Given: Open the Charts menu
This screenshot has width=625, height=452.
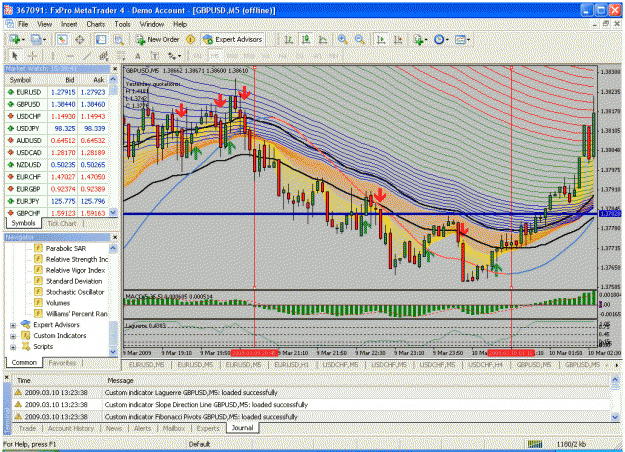Looking at the screenshot, I should point(96,24).
